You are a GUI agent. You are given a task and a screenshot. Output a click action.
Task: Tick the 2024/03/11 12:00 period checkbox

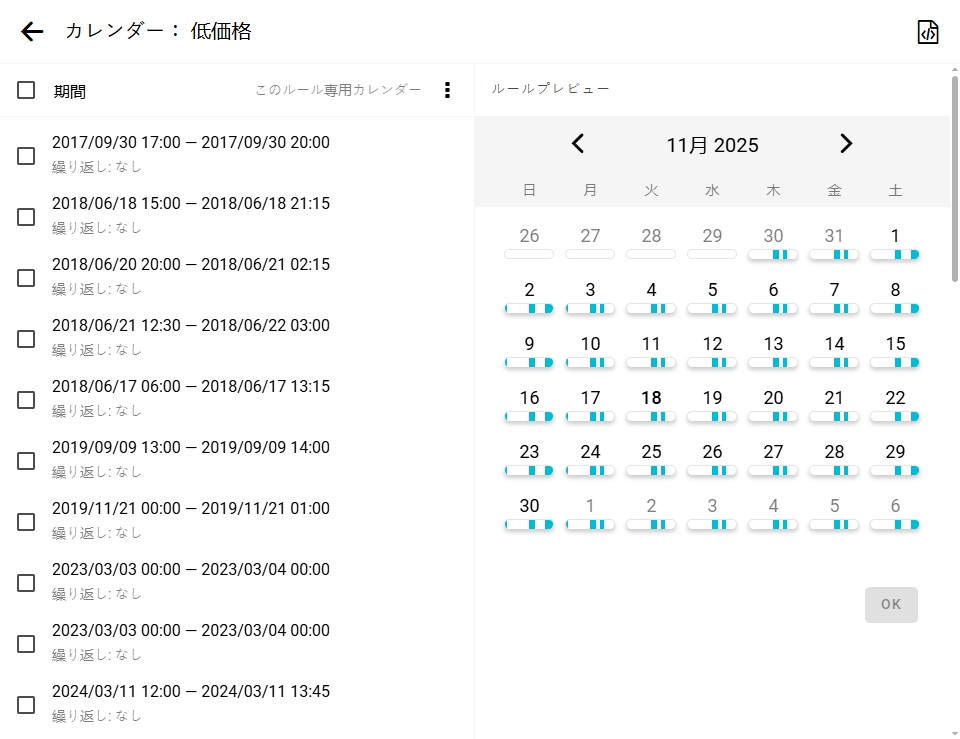[26, 704]
